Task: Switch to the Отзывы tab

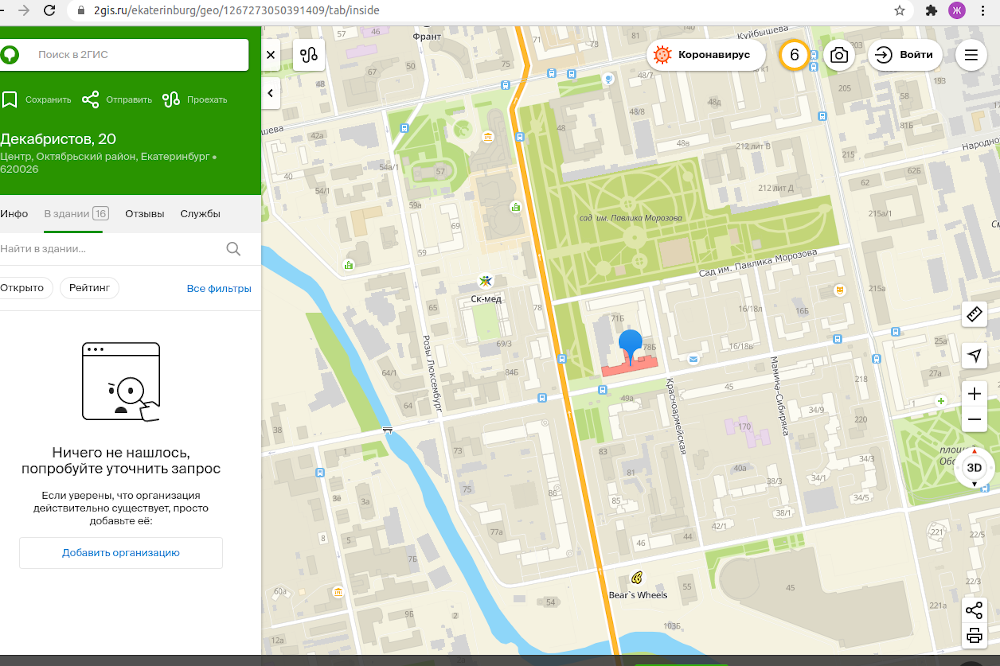Action: (x=144, y=214)
